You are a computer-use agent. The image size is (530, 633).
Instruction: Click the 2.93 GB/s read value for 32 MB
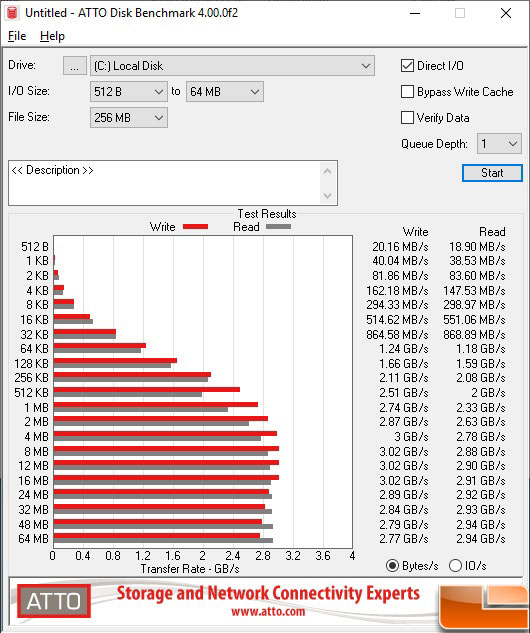[x=481, y=509]
